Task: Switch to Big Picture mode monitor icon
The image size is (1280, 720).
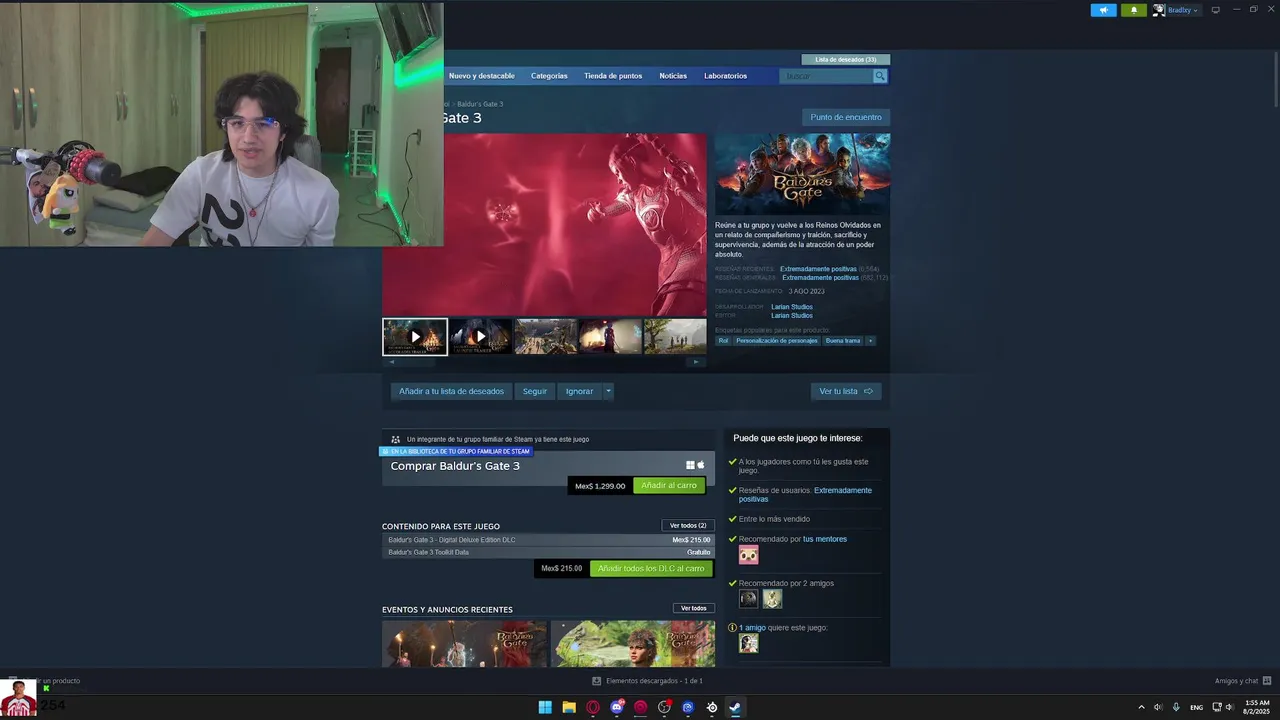Action: click(1215, 10)
